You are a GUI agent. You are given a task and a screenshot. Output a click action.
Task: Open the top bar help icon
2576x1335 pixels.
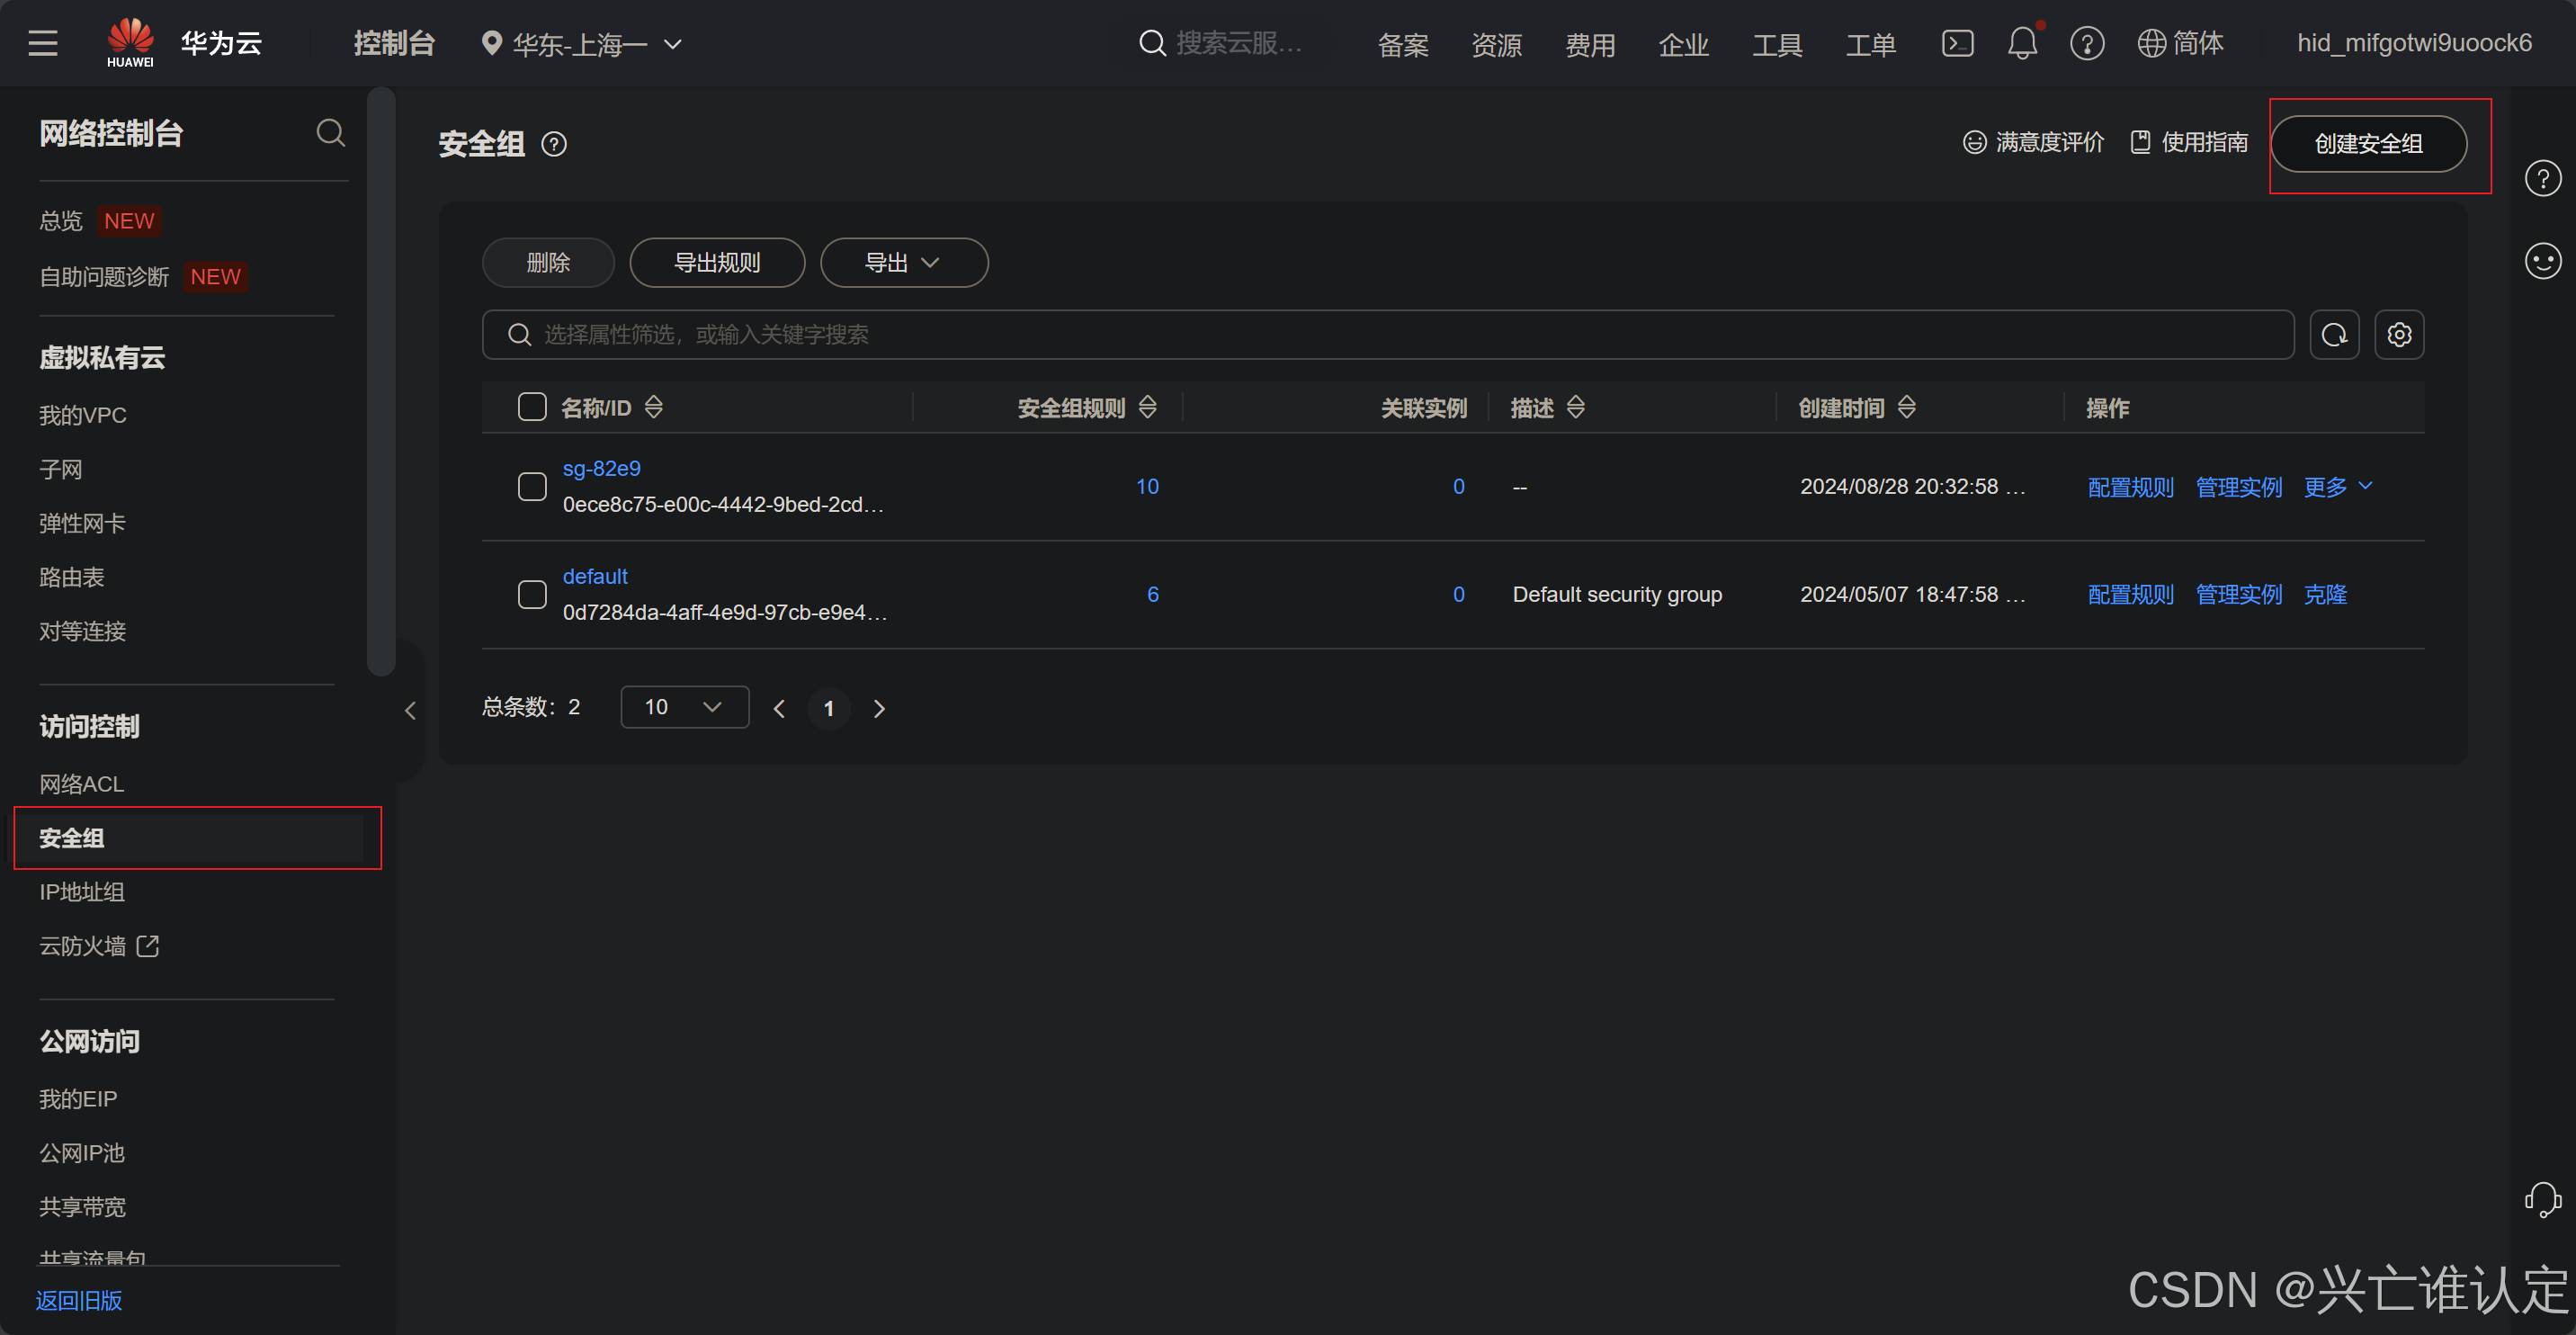click(2087, 43)
